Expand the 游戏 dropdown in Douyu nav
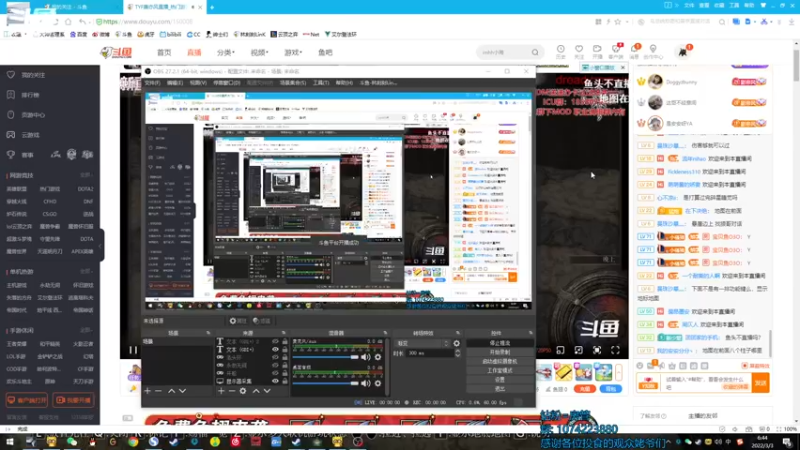 point(293,53)
